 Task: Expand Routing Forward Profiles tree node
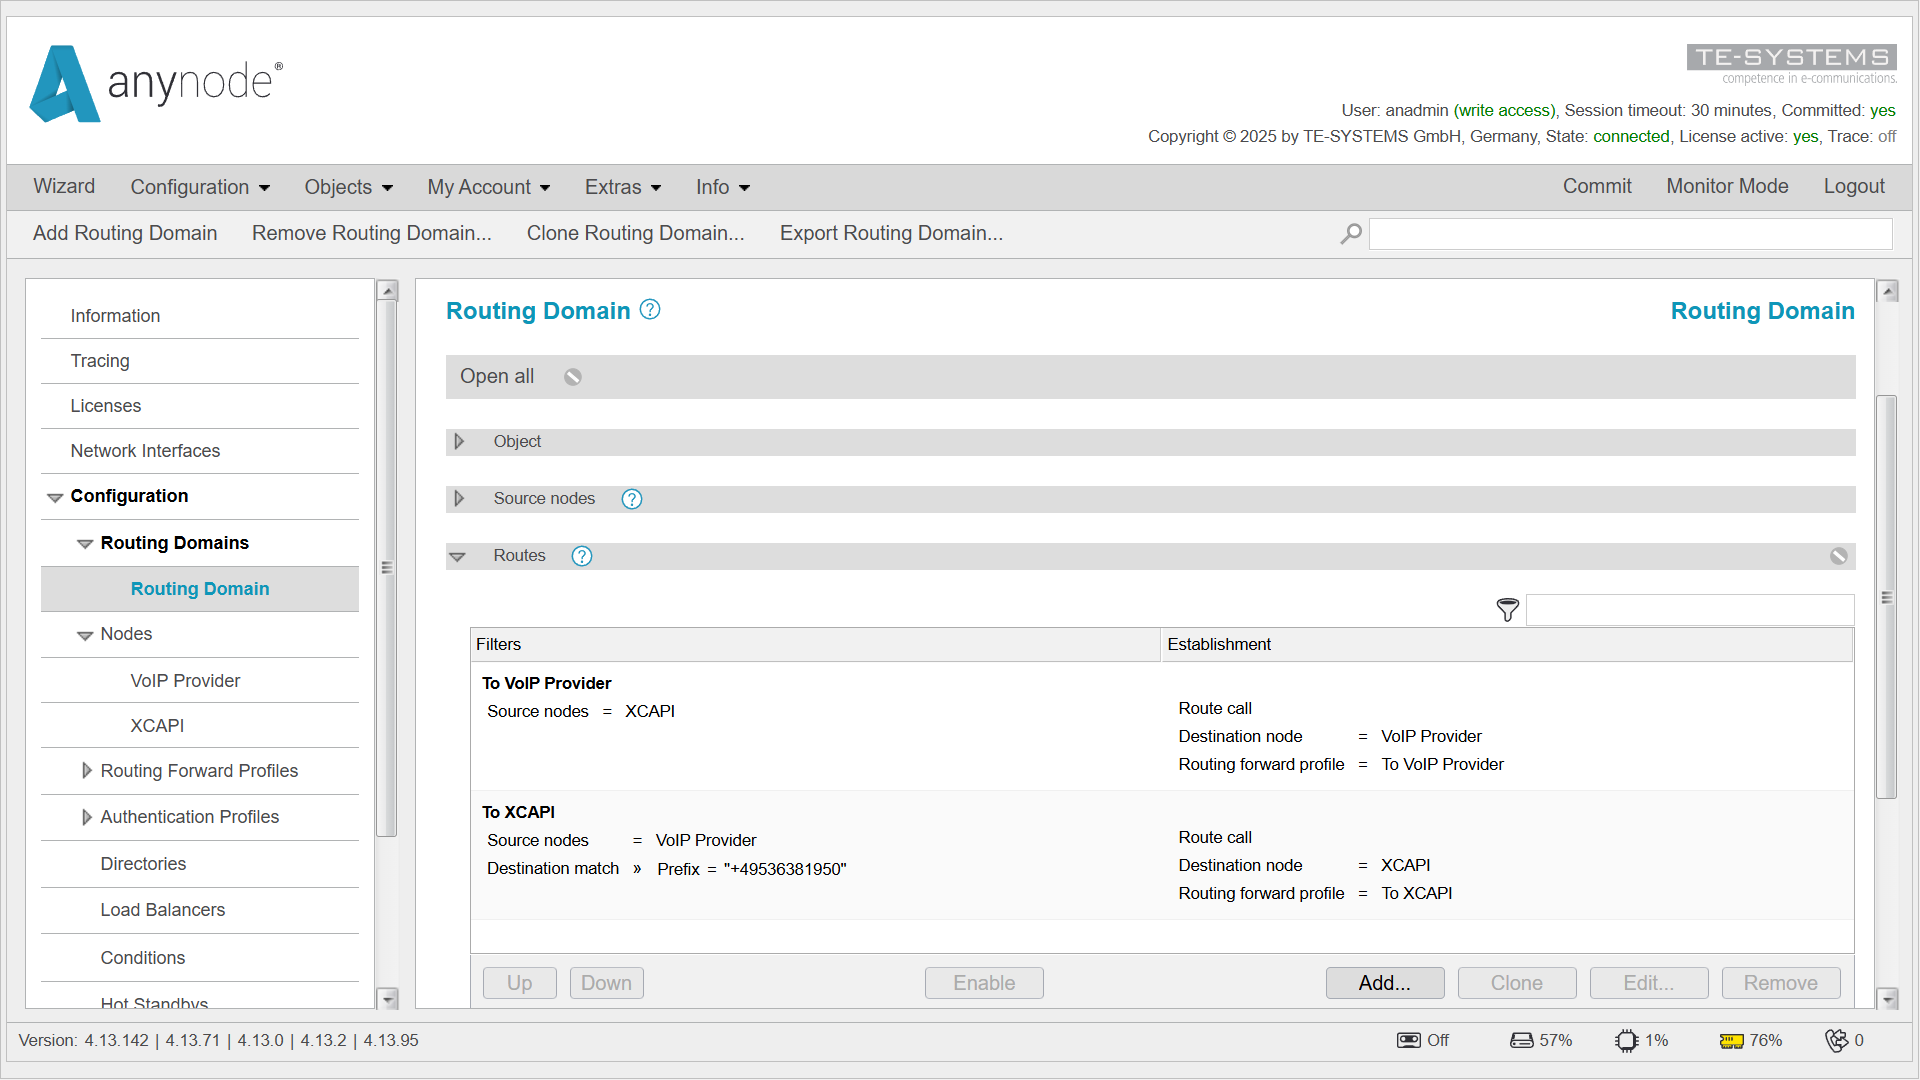coord(87,771)
